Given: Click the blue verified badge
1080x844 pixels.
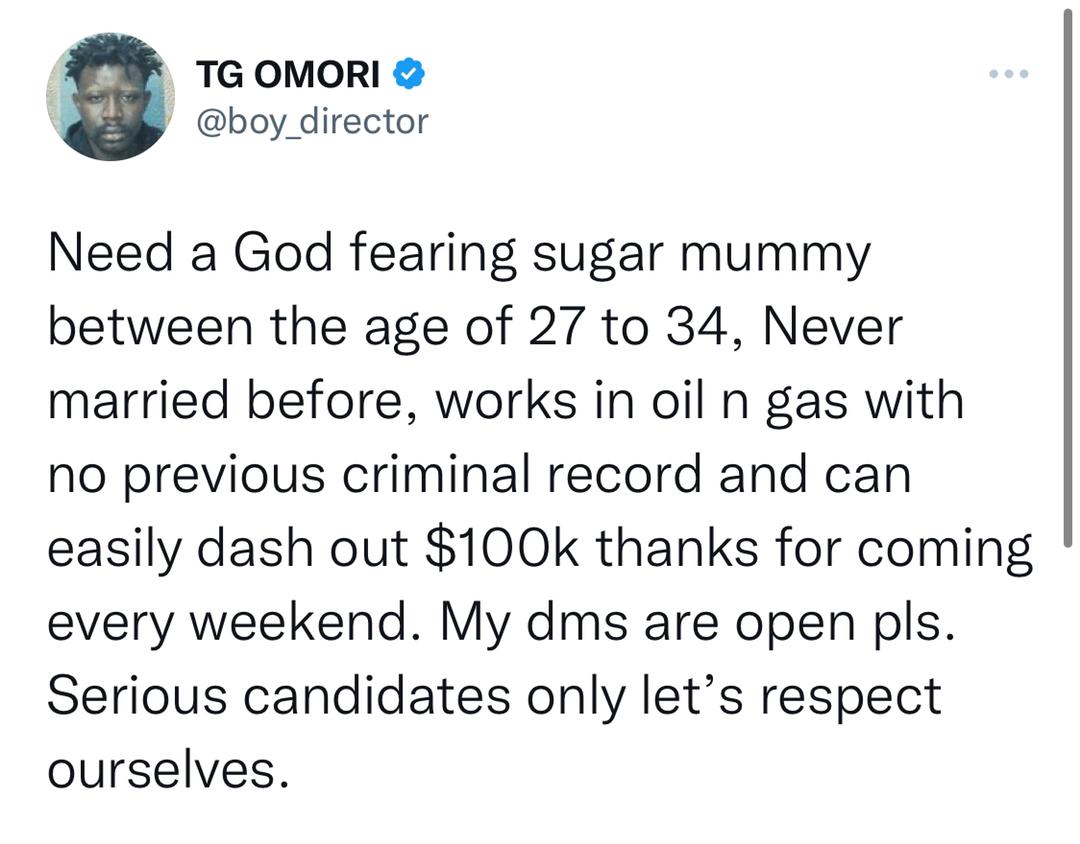Looking at the screenshot, I should click(408, 74).
